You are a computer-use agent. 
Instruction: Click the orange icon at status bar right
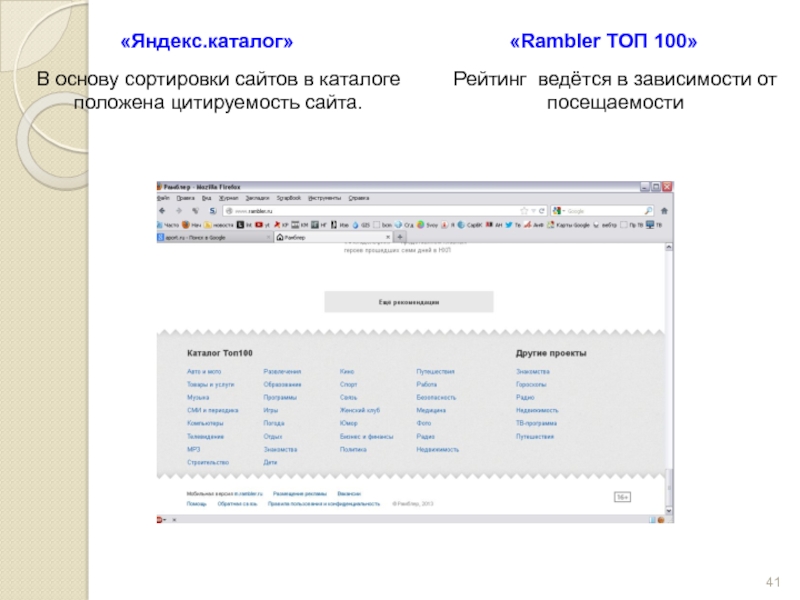click(661, 519)
